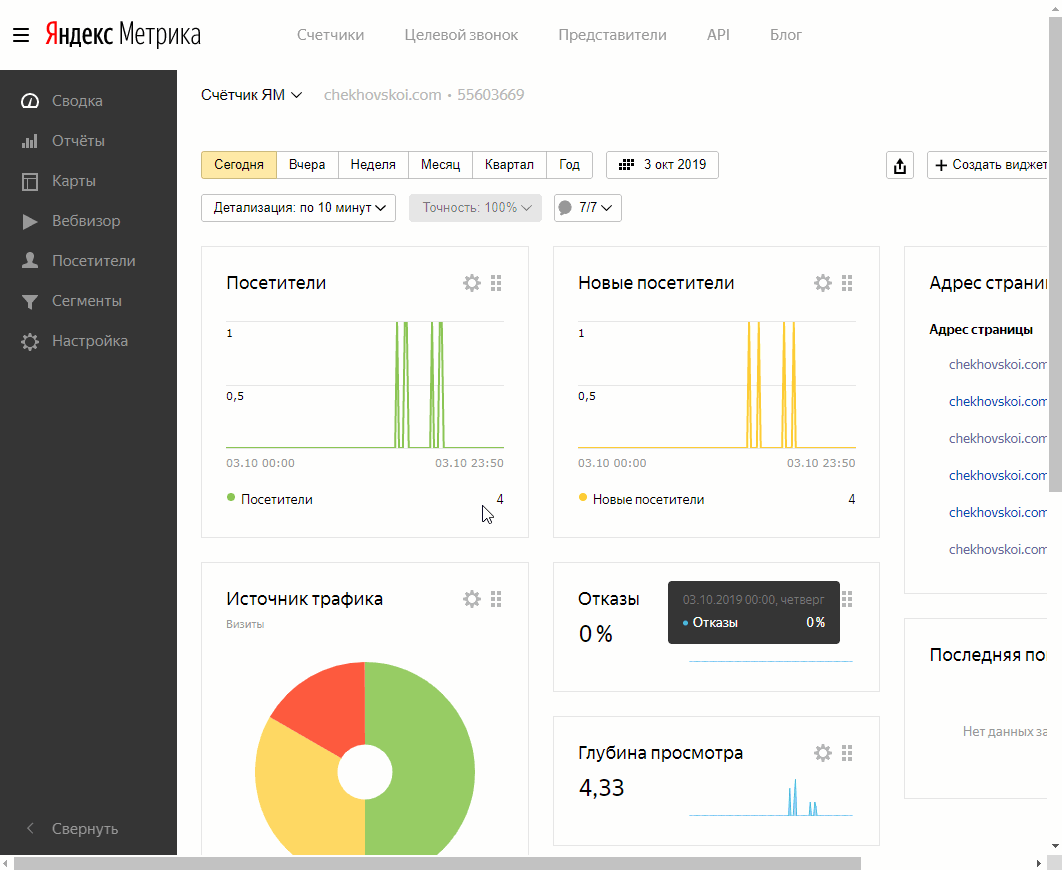Image resolution: width=1062 pixels, height=870 pixels.
Task: Click the 0 % Отказы value
Action: coord(595,634)
